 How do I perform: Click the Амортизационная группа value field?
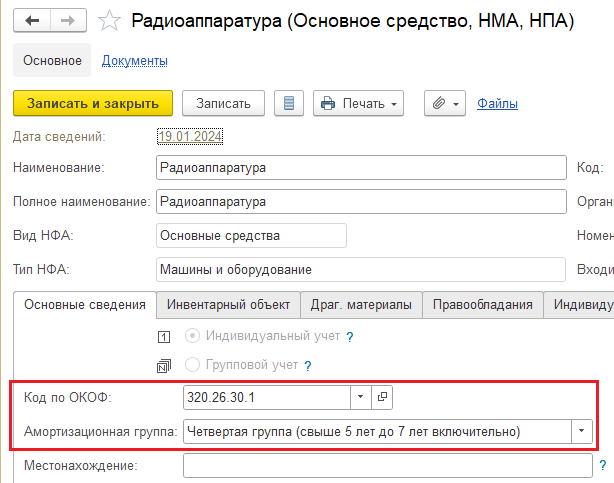point(377,431)
